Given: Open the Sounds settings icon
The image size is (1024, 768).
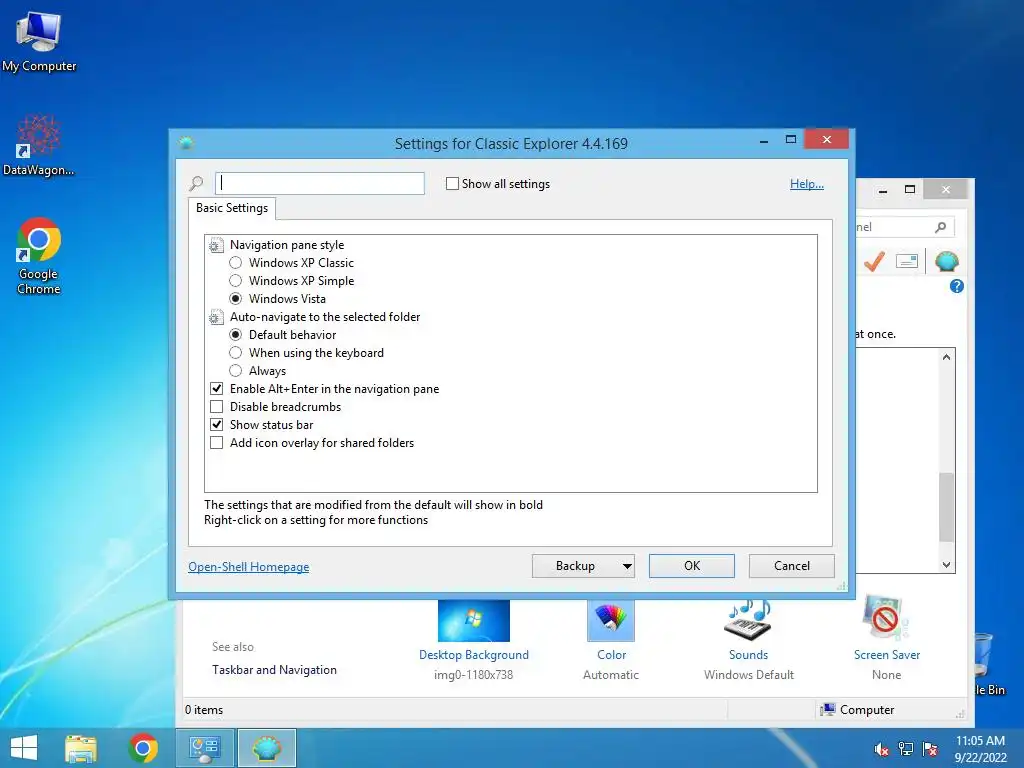Looking at the screenshot, I should [748, 620].
